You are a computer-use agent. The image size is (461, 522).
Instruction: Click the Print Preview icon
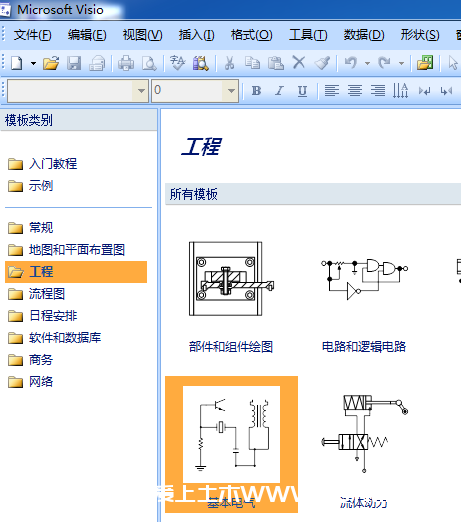(x=149, y=63)
